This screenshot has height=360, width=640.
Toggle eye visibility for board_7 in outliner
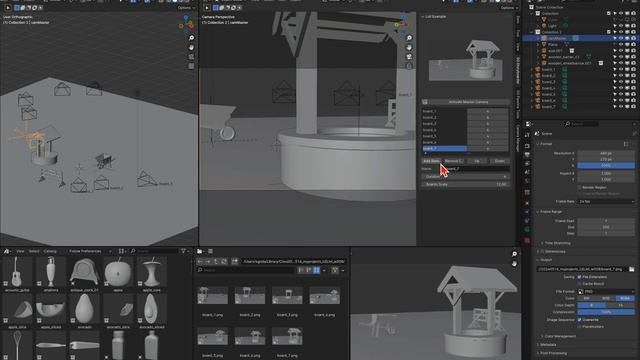[621, 107]
